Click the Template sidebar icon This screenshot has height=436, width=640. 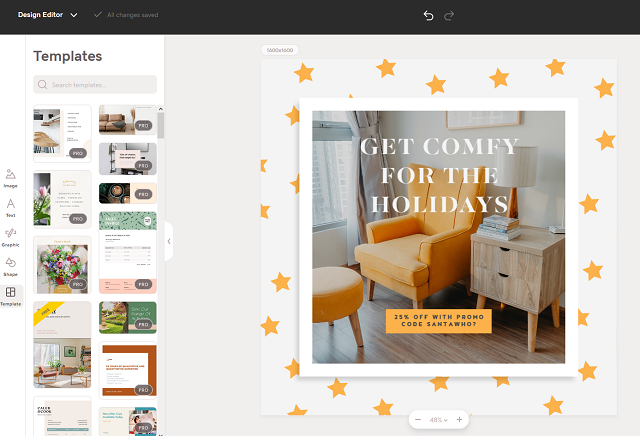[11, 295]
